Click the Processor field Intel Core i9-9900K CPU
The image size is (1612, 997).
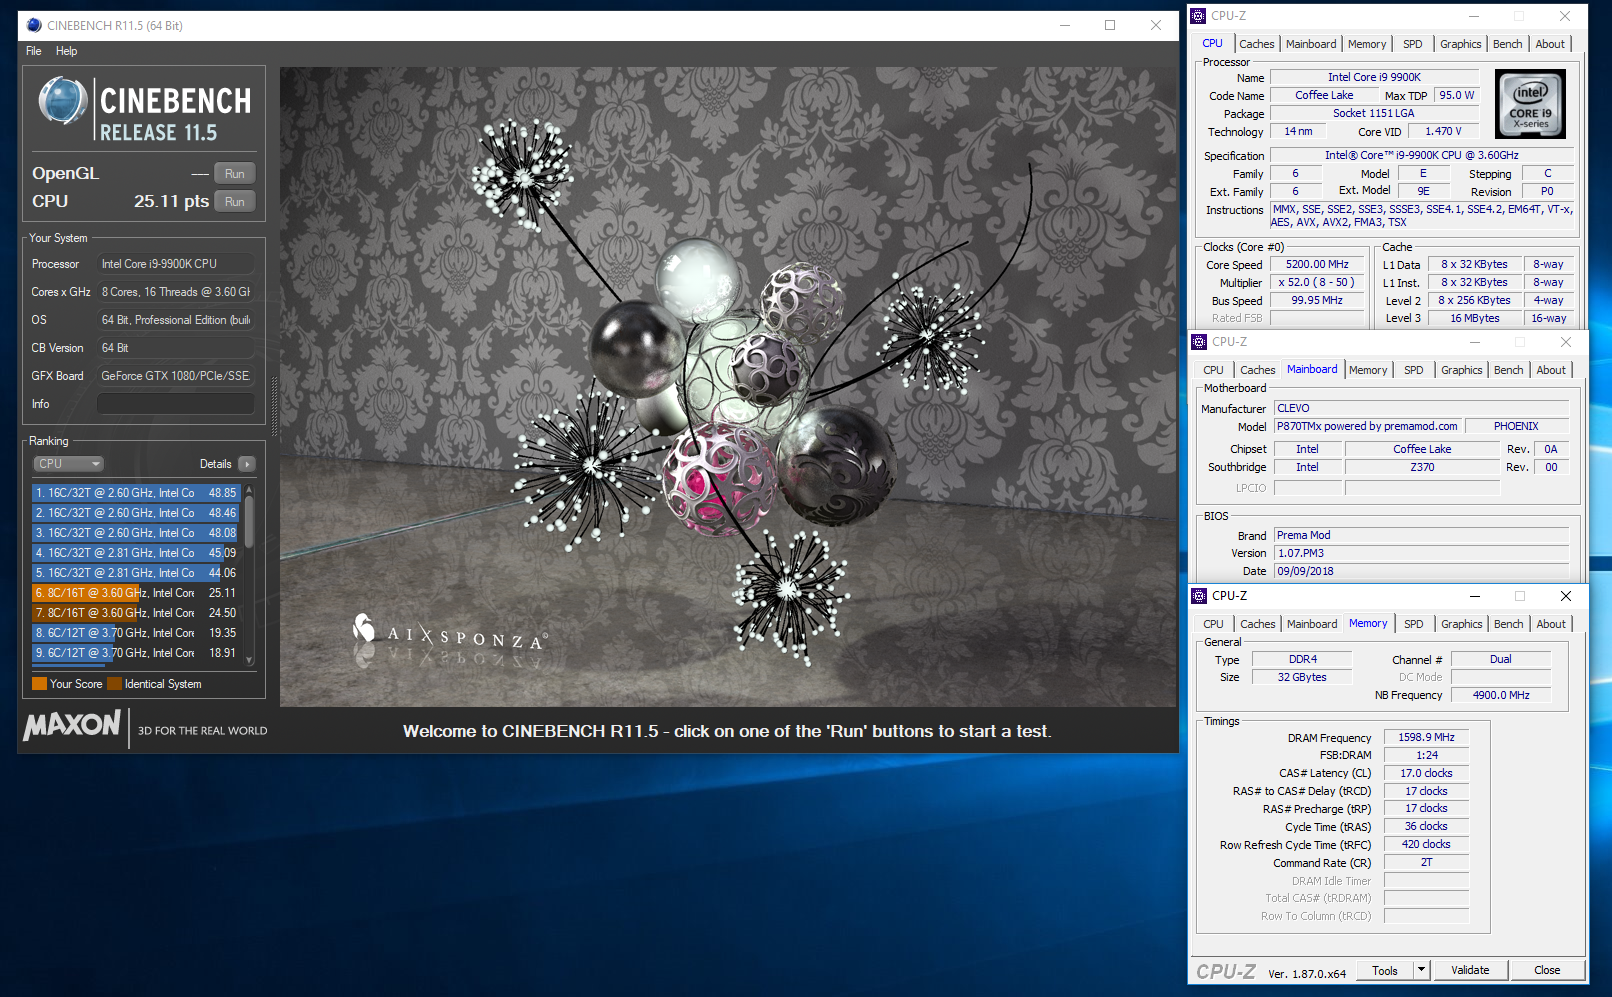175,264
